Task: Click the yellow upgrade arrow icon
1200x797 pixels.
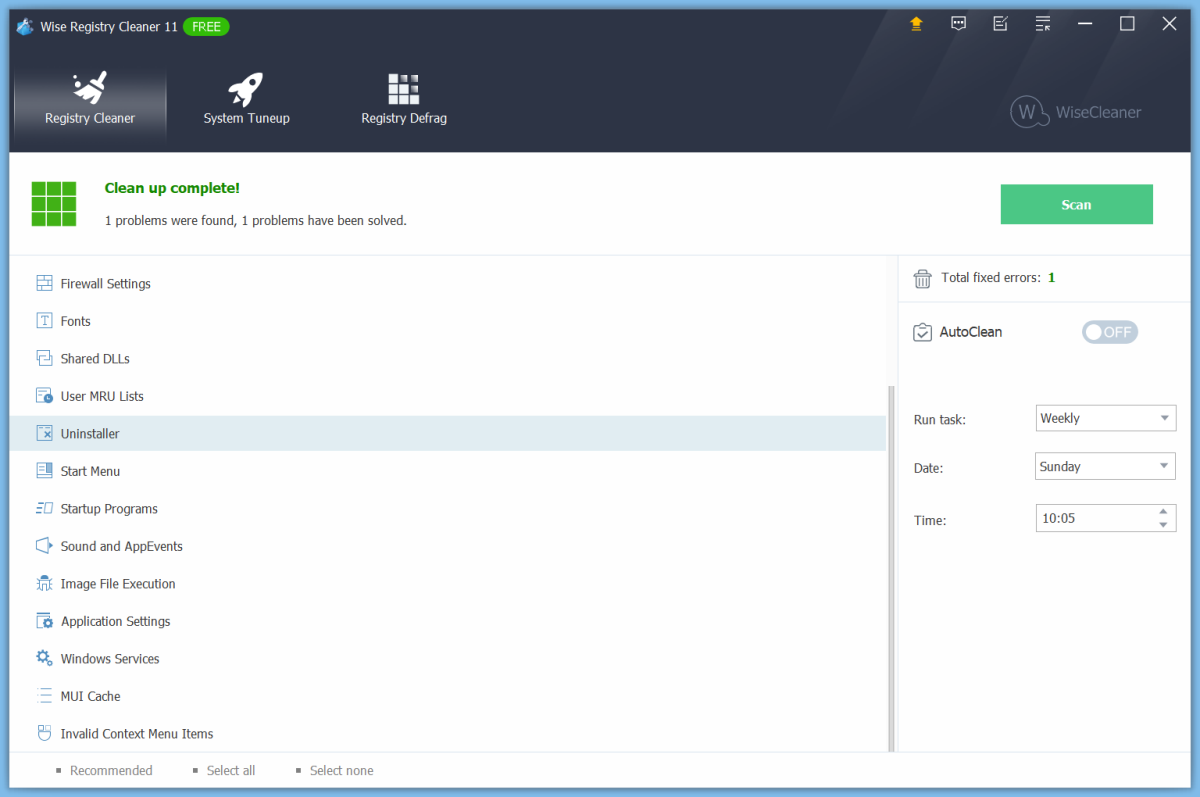Action: click(916, 22)
